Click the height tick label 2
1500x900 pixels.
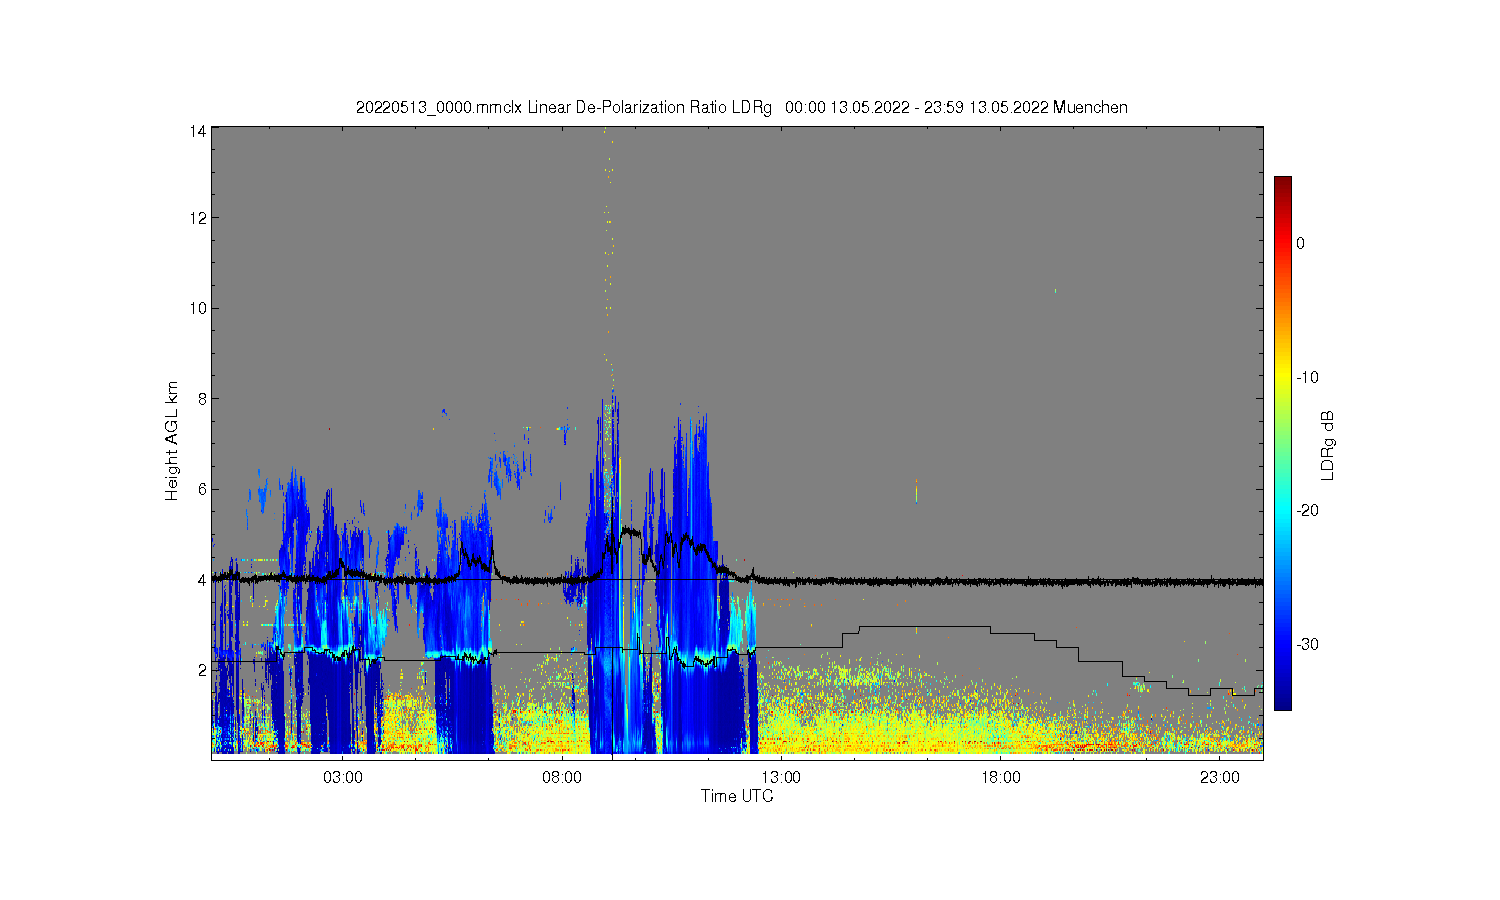click(x=203, y=670)
